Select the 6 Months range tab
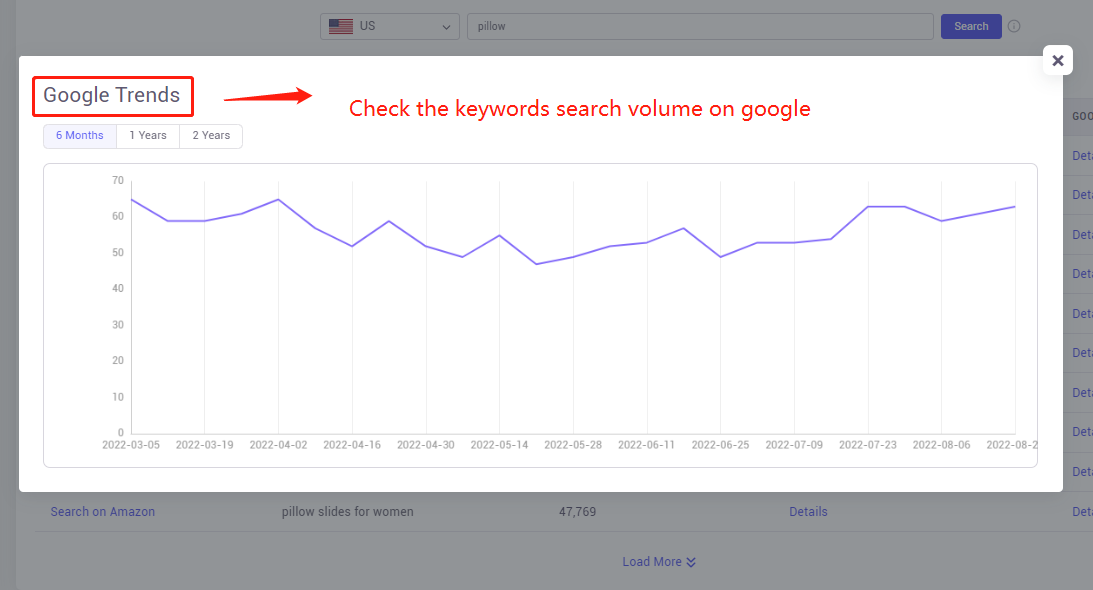This screenshot has height=590, width=1093. pyautogui.click(x=80, y=136)
